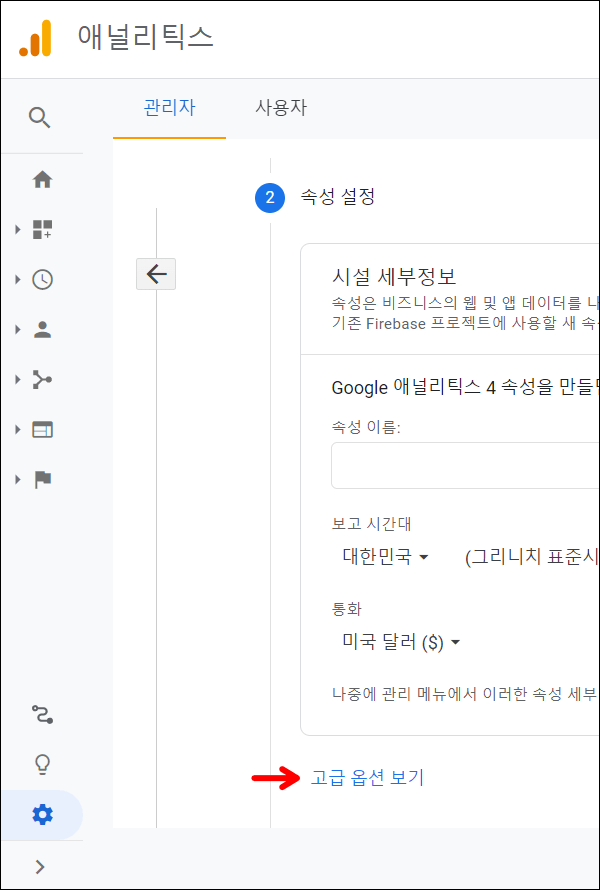
Task: Open the Customization dashboard icon
Action: tap(43, 229)
